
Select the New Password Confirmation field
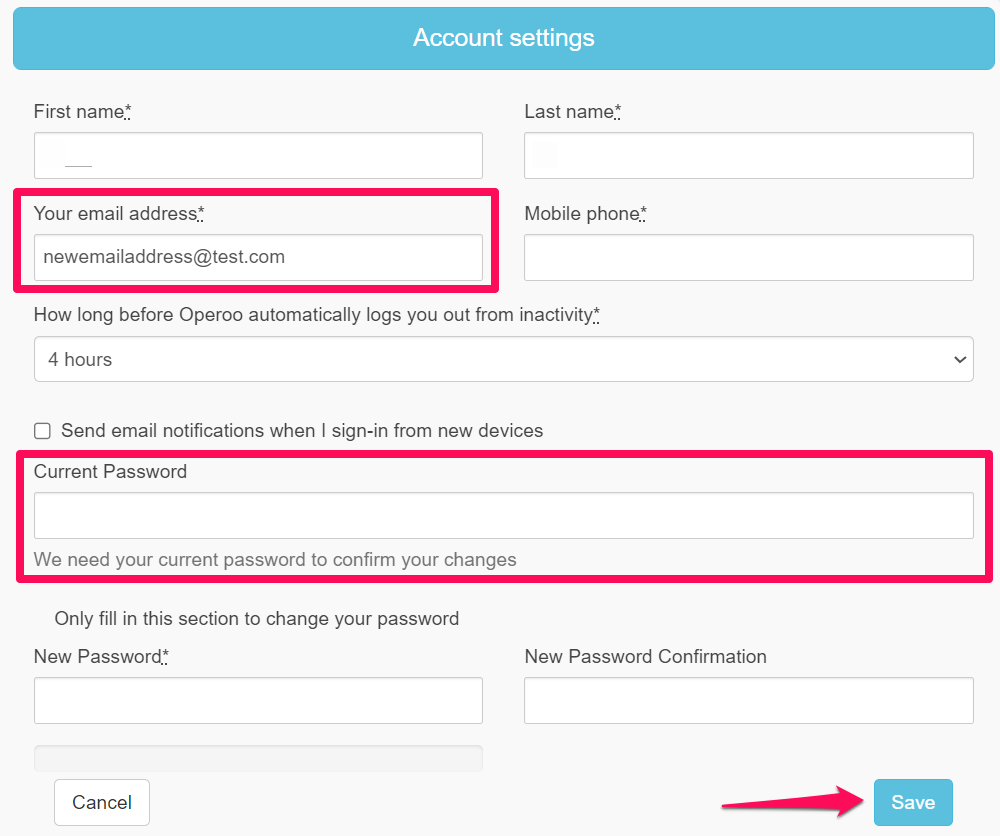point(748,700)
